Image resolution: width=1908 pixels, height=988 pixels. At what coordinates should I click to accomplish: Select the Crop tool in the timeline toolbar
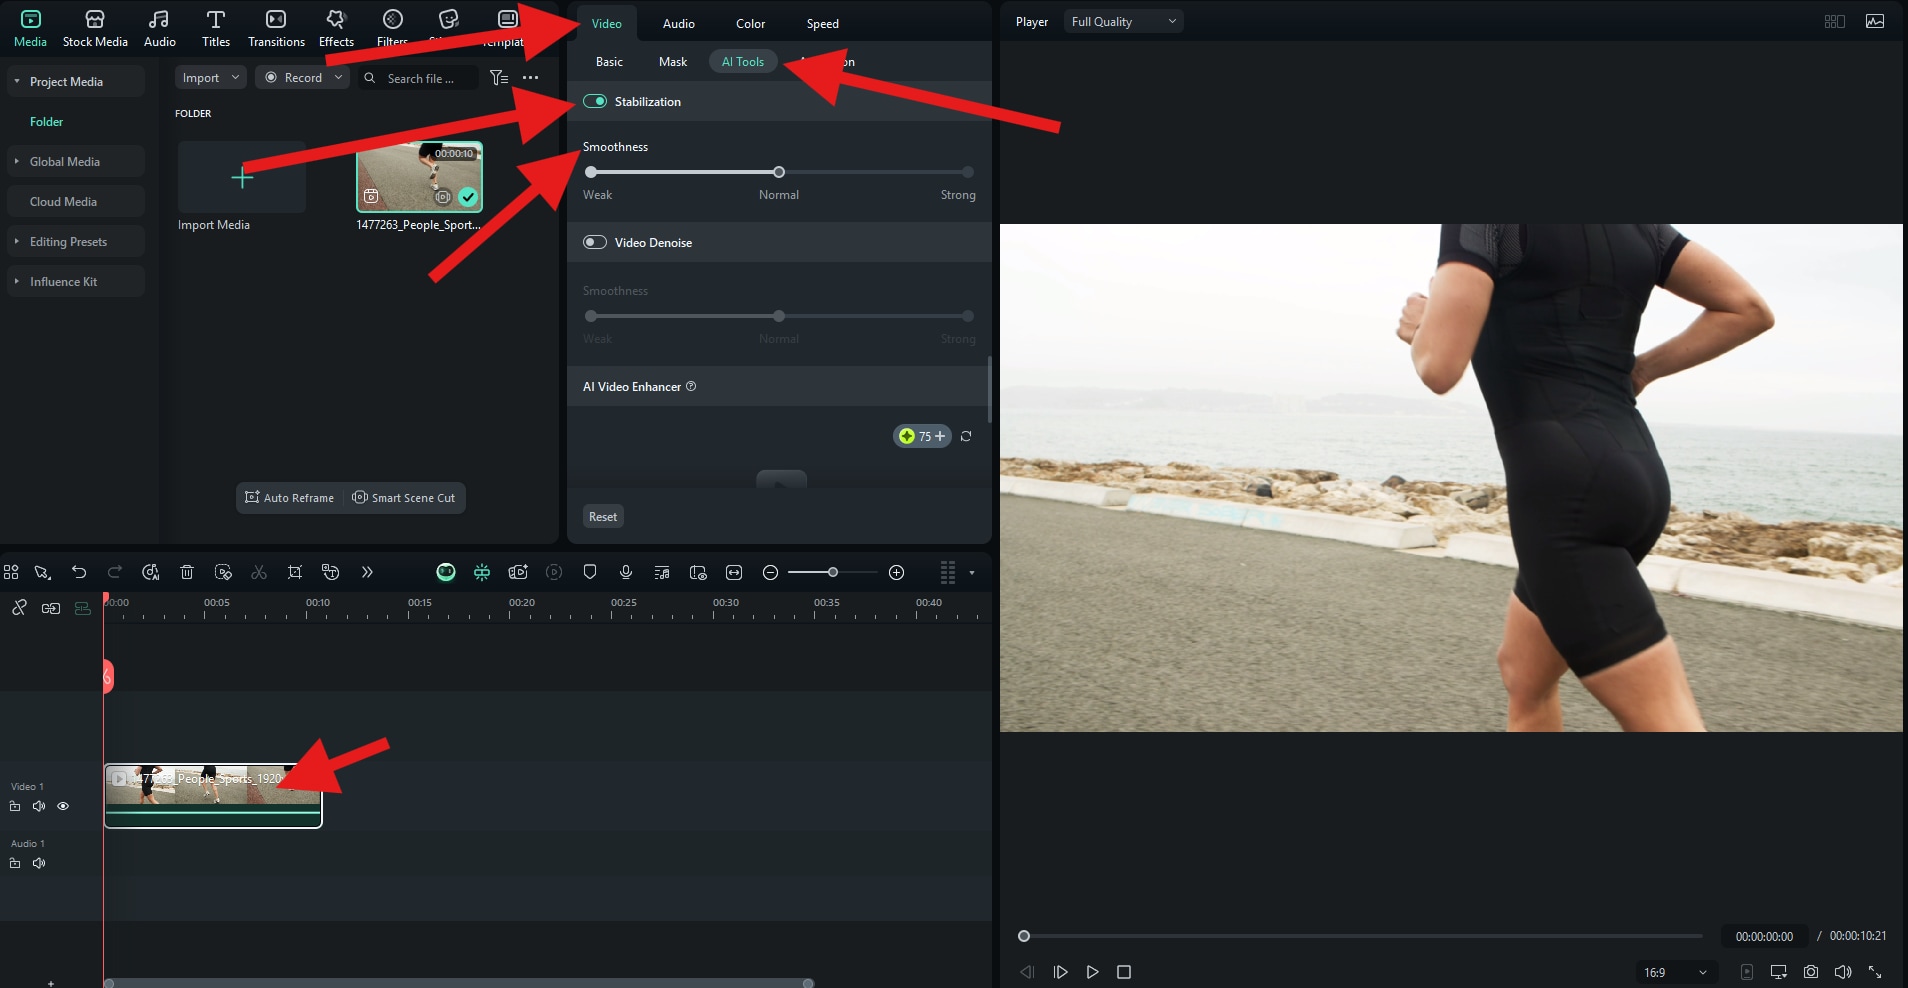coord(295,572)
